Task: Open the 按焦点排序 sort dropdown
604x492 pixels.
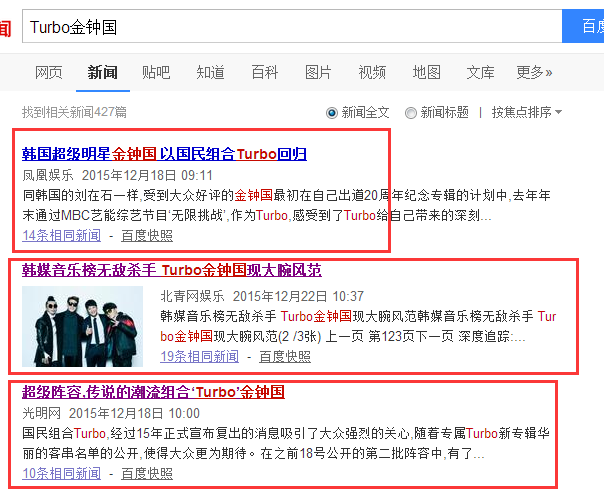Action: point(527,113)
